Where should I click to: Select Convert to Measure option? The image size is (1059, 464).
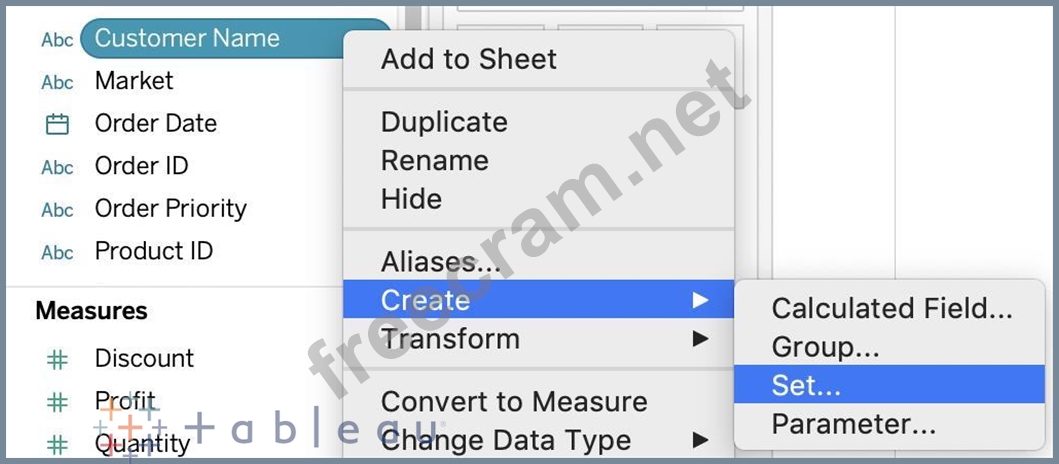[513, 402]
